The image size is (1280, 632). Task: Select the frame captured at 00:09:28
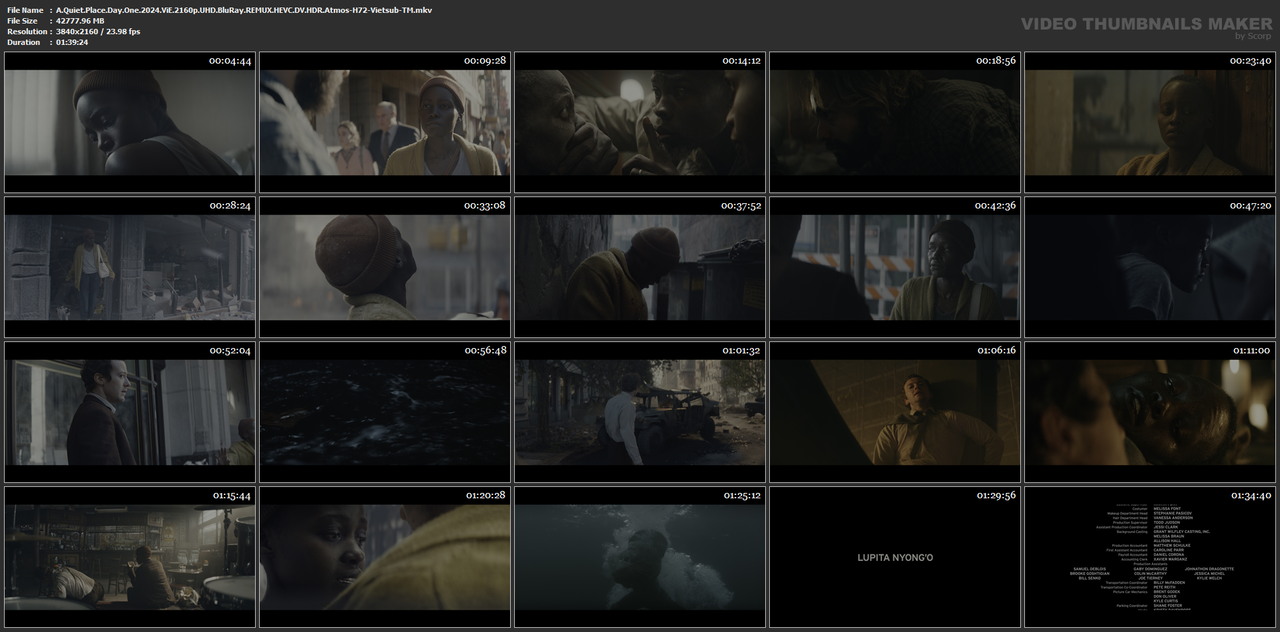point(385,123)
